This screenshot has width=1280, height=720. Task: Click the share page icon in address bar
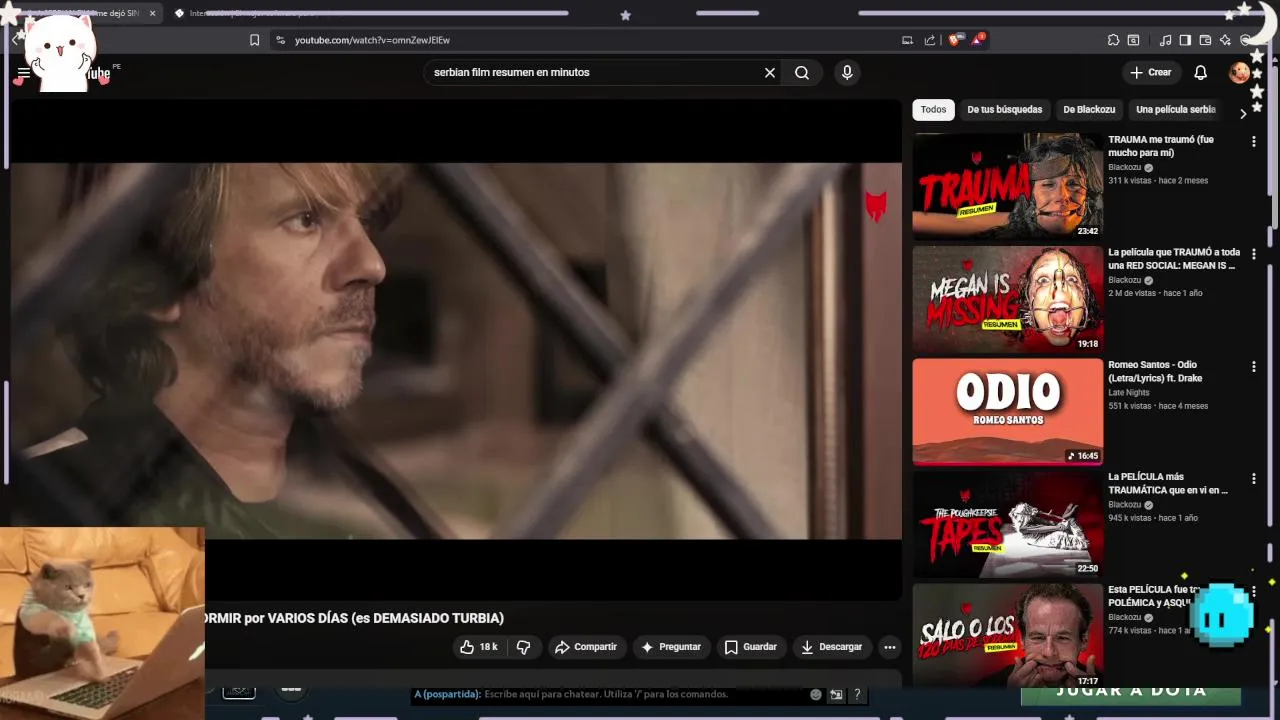click(x=930, y=40)
